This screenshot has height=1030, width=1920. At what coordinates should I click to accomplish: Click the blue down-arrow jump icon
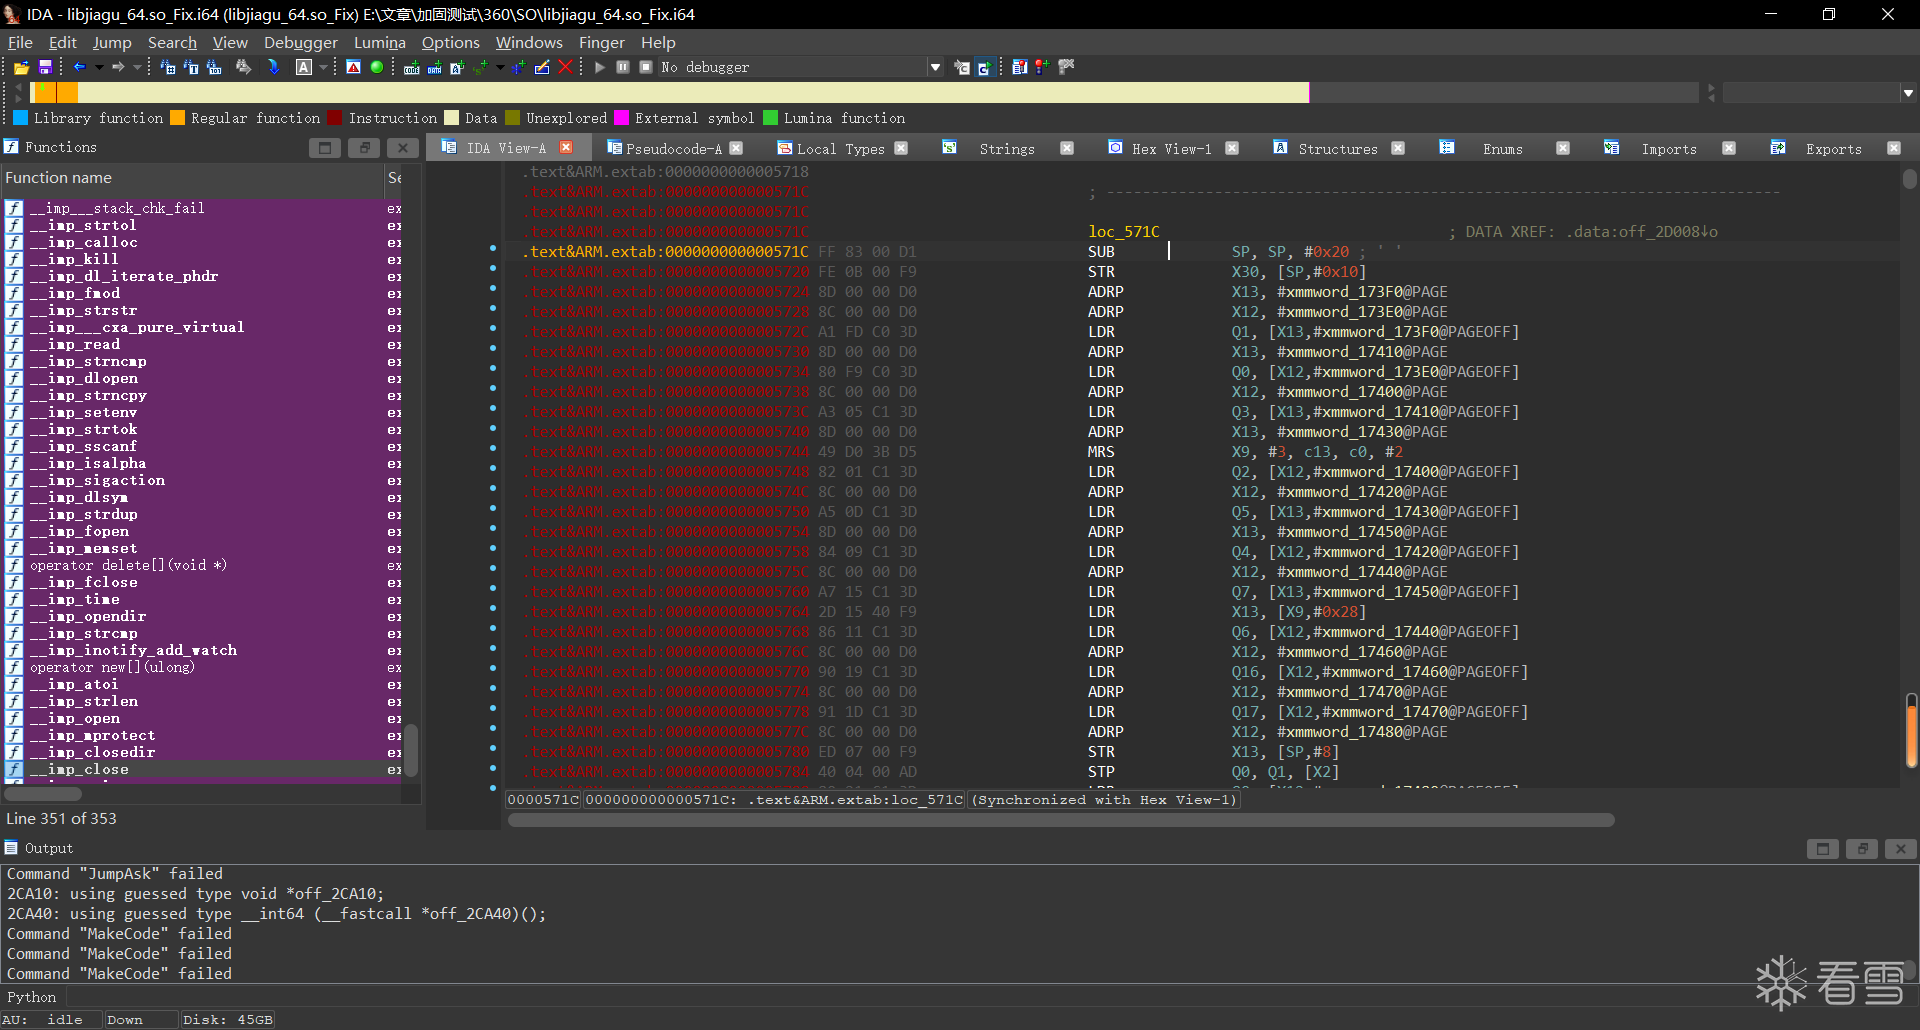pos(273,67)
